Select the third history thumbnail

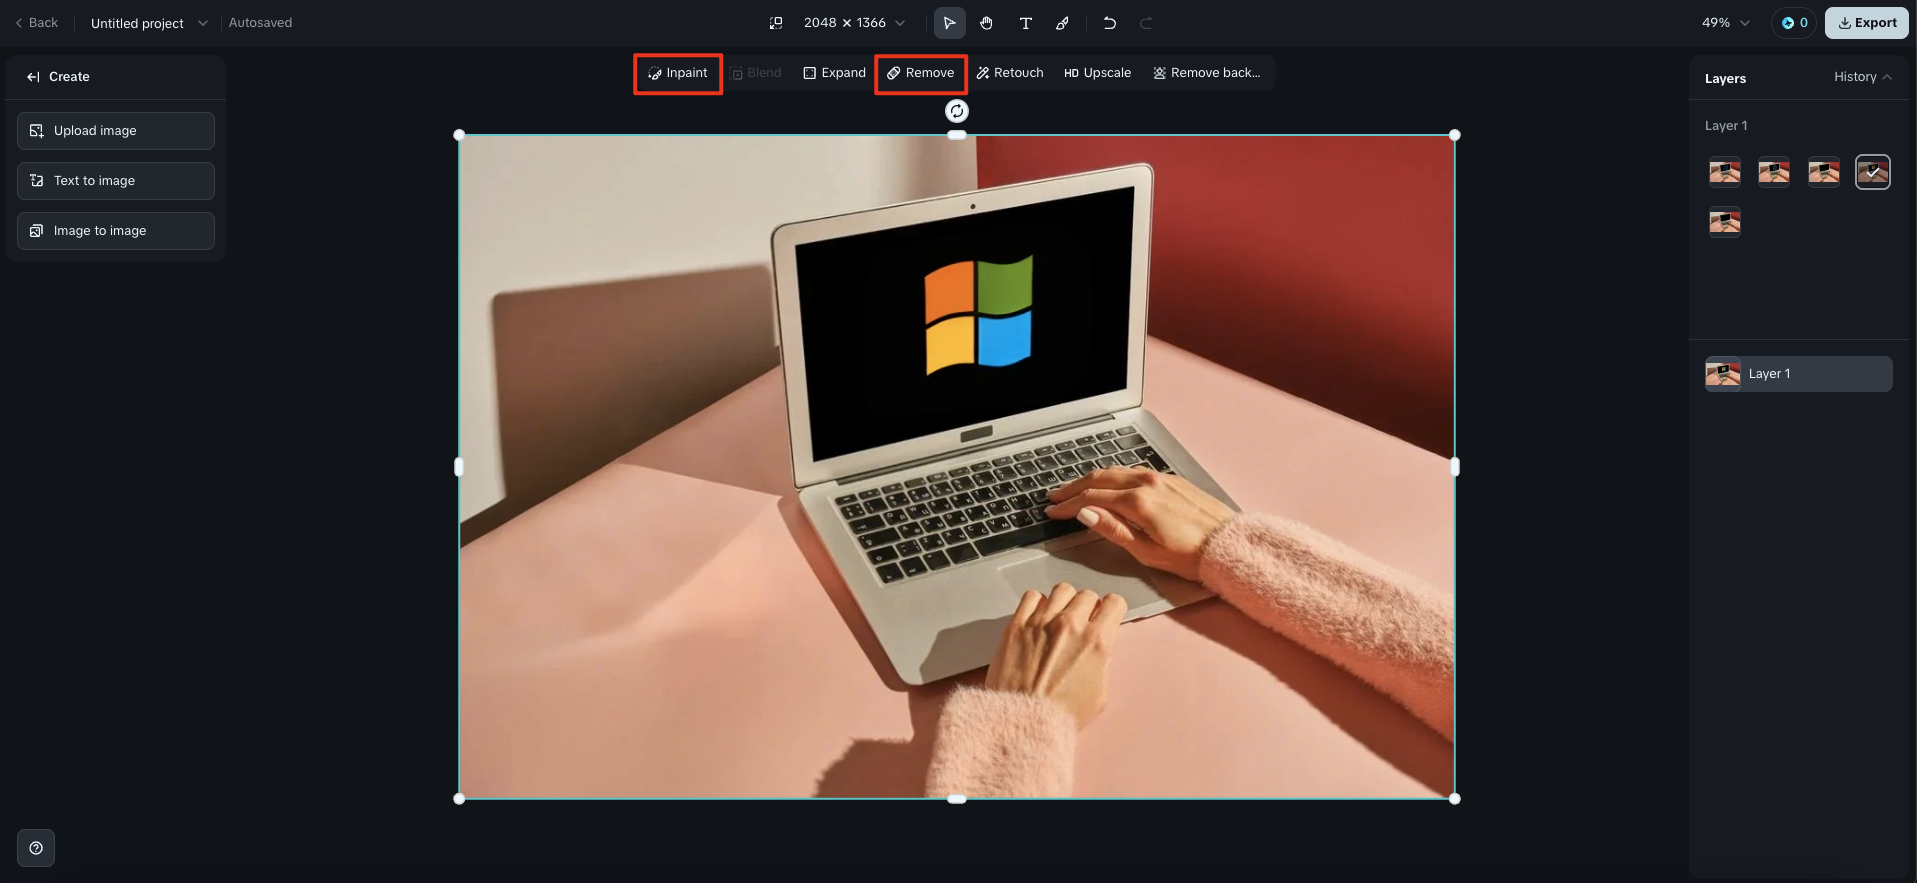pyautogui.click(x=1824, y=172)
